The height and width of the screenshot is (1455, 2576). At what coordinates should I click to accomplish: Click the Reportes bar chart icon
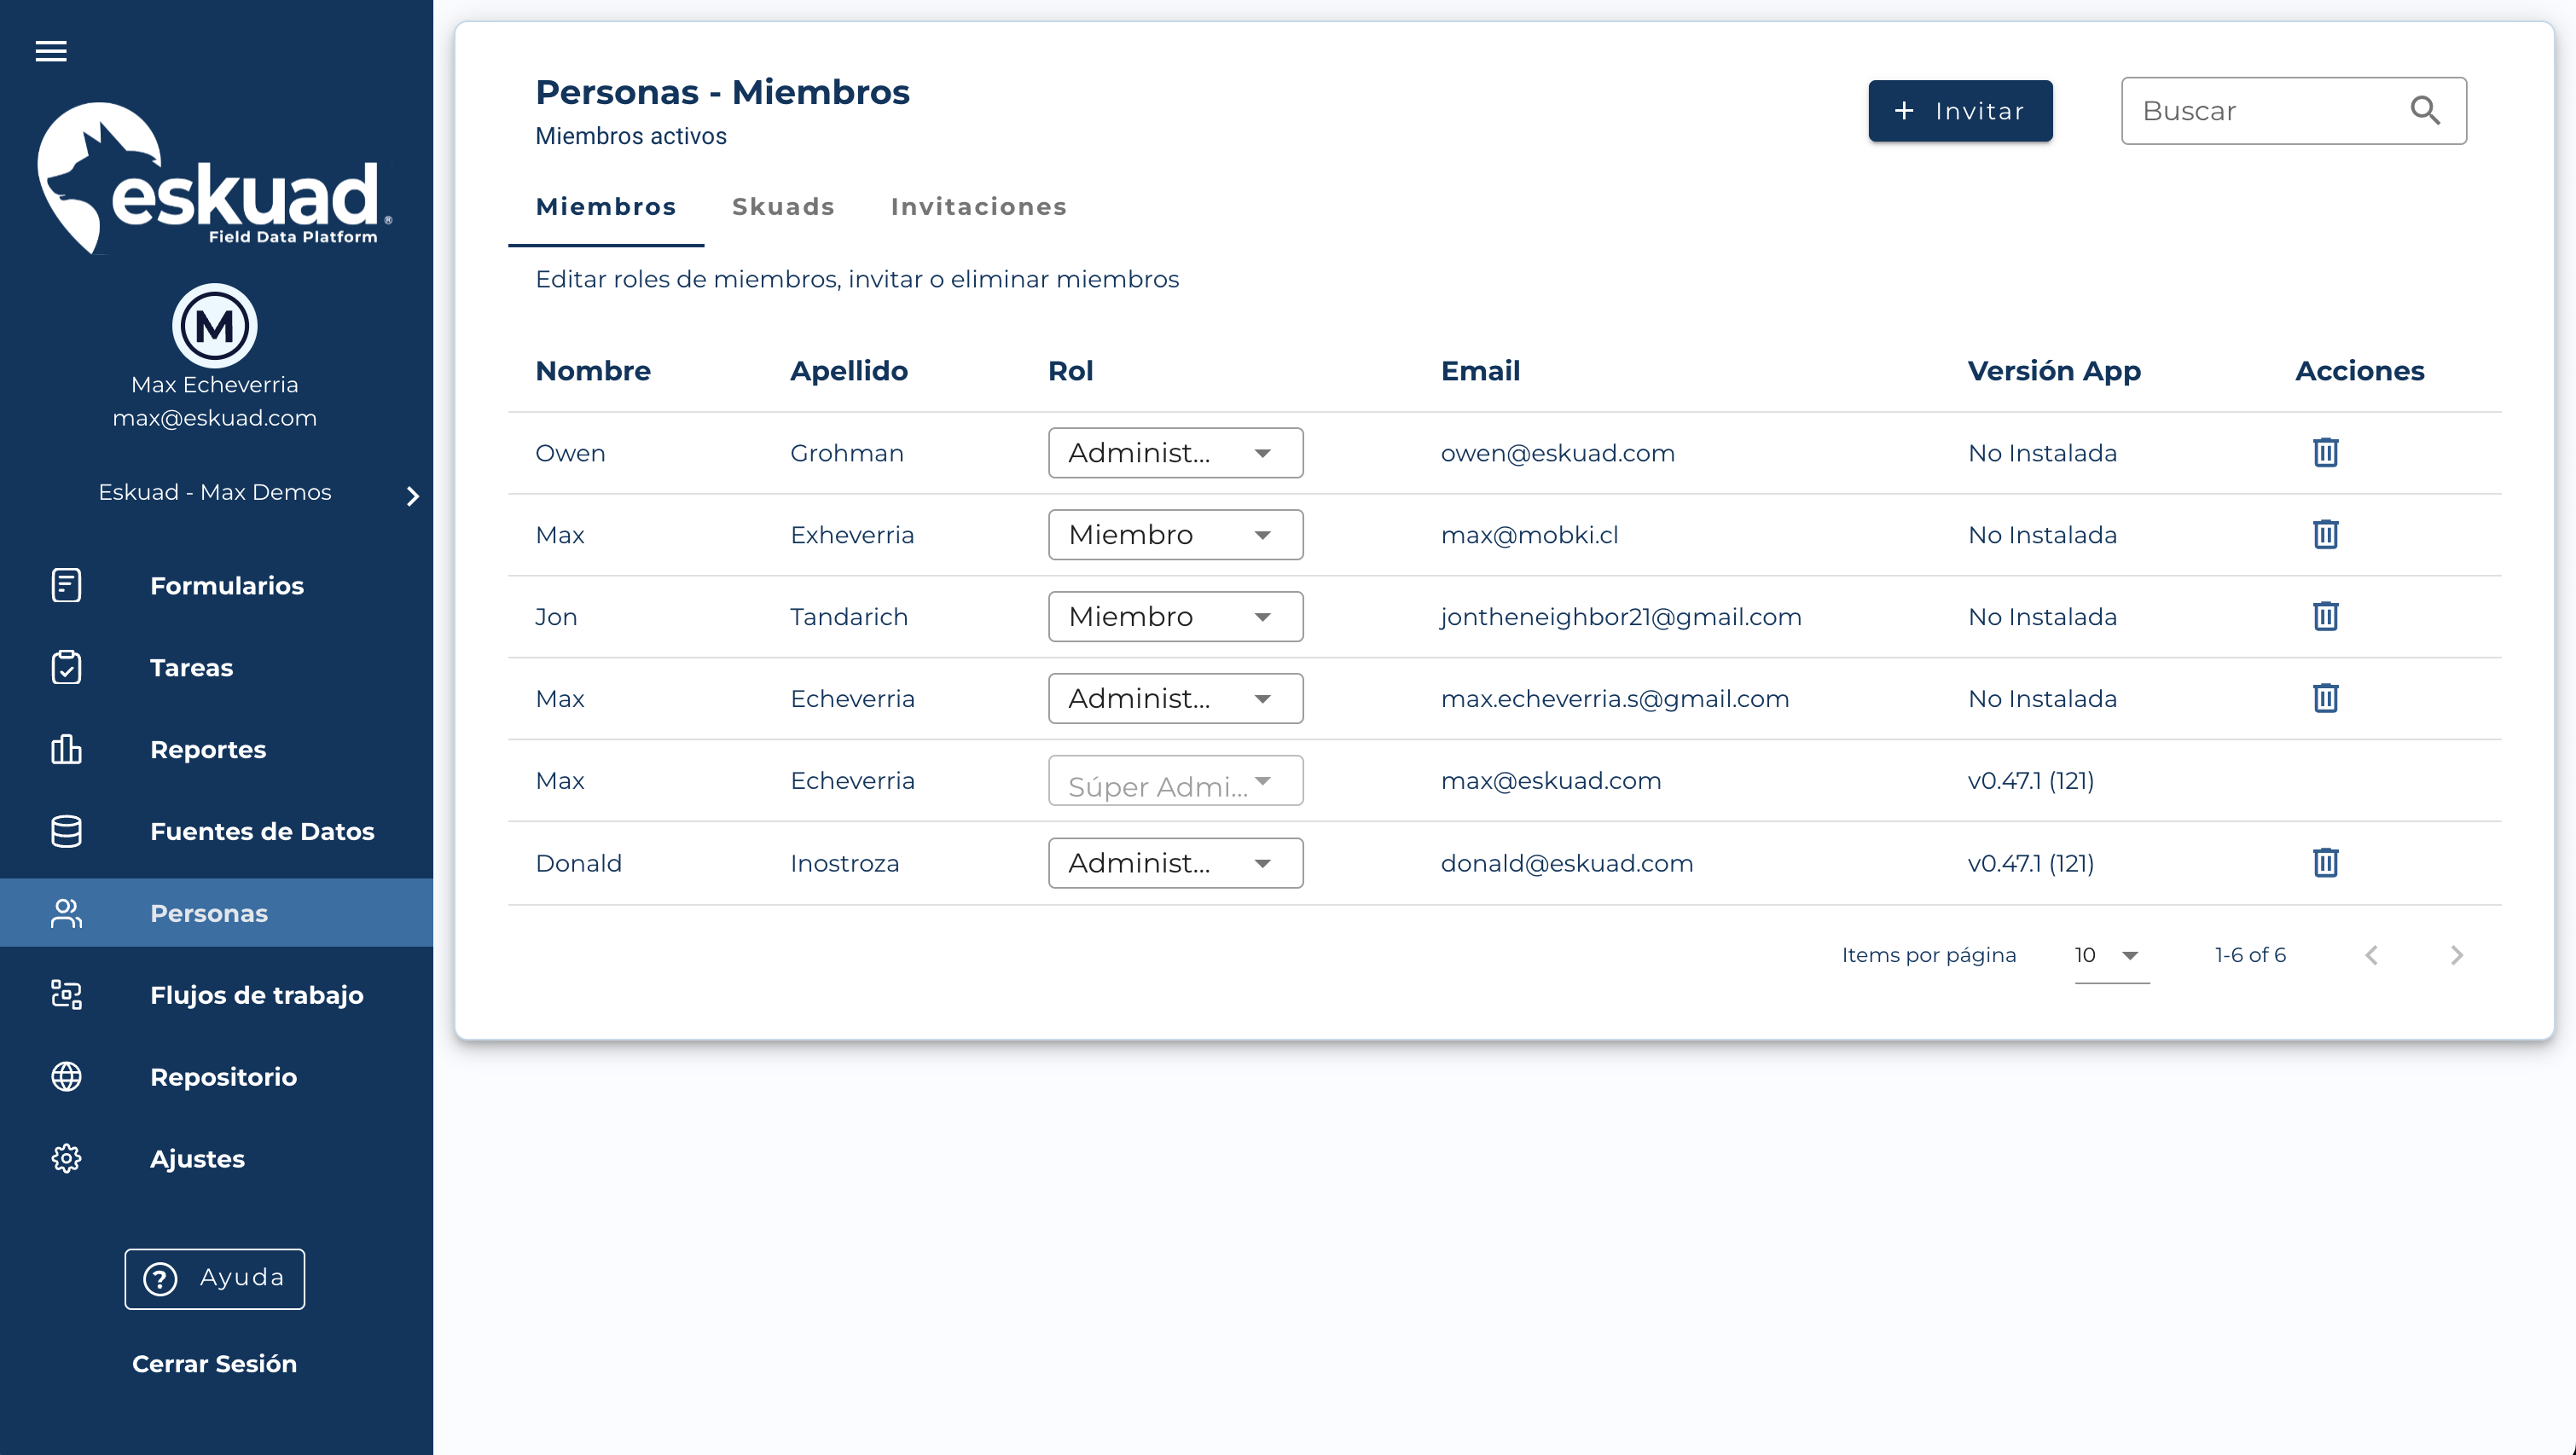click(x=66, y=749)
